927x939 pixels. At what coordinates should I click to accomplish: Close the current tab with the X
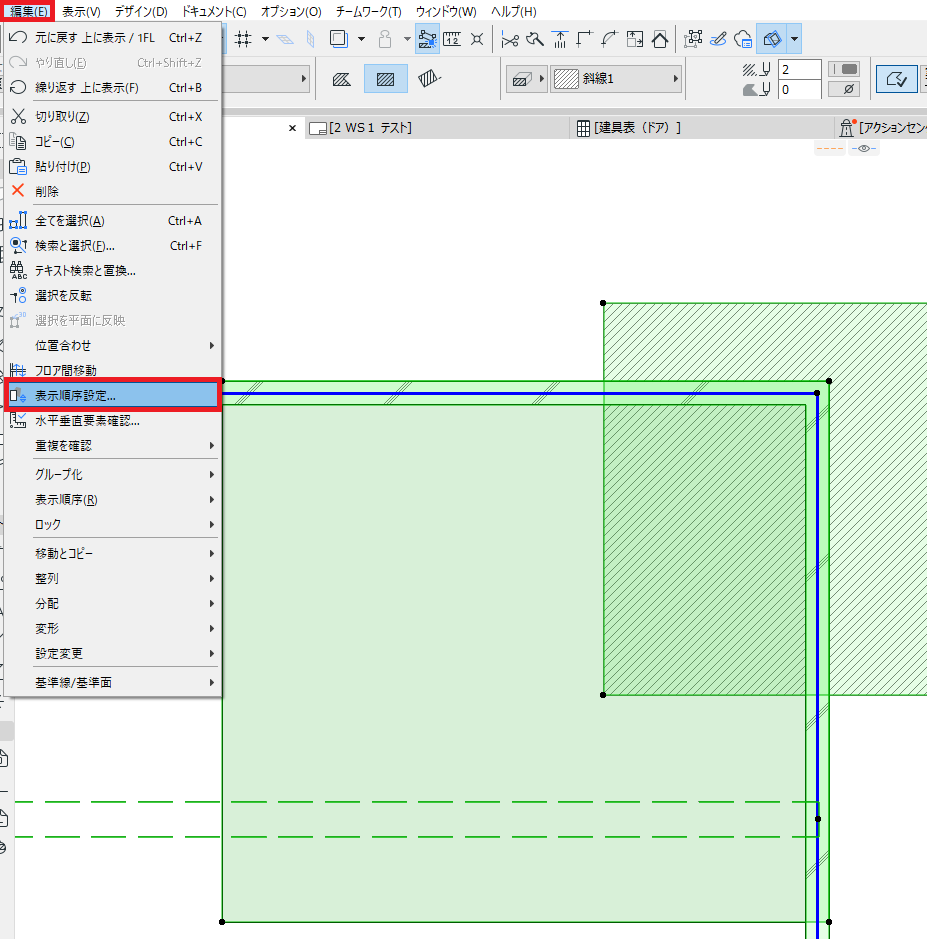[x=292, y=128]
